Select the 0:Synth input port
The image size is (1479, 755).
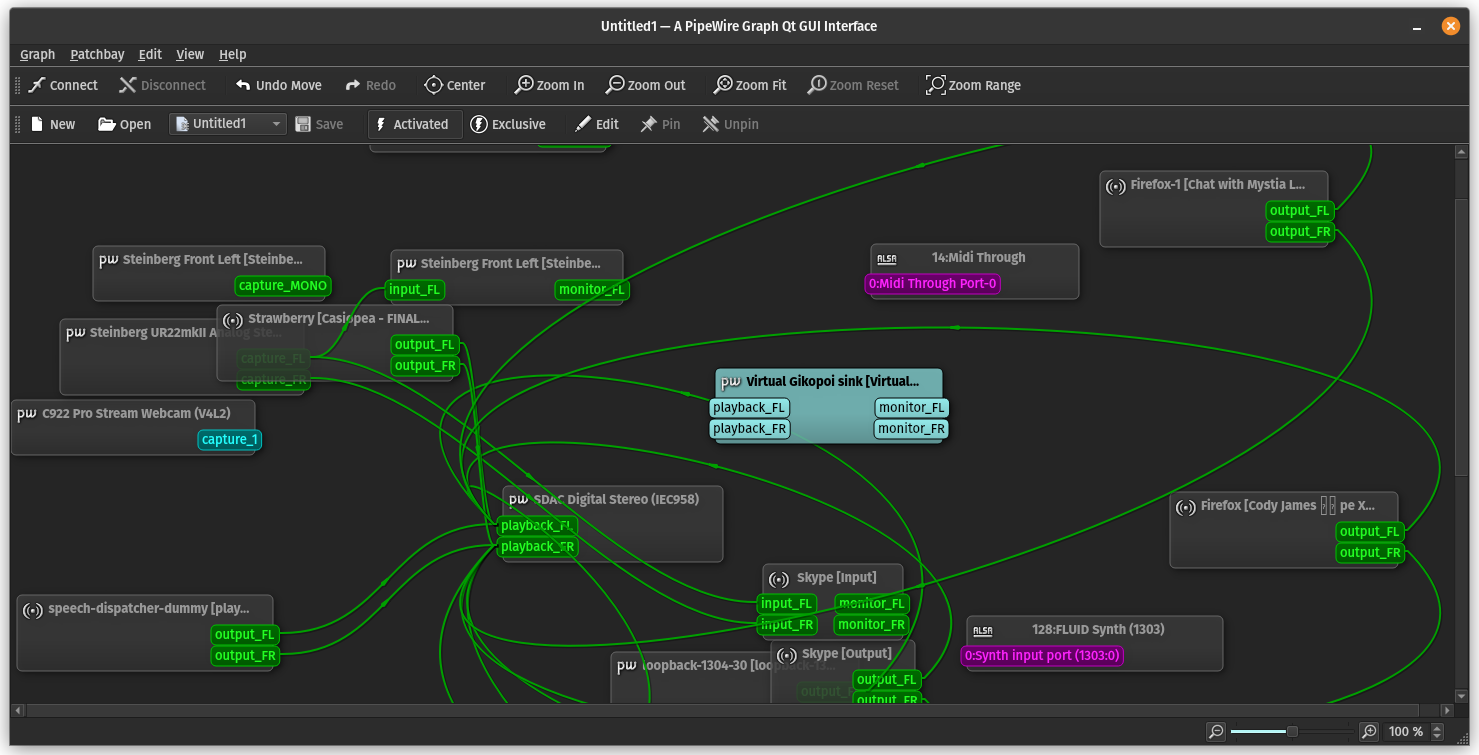pos(1043,656)
